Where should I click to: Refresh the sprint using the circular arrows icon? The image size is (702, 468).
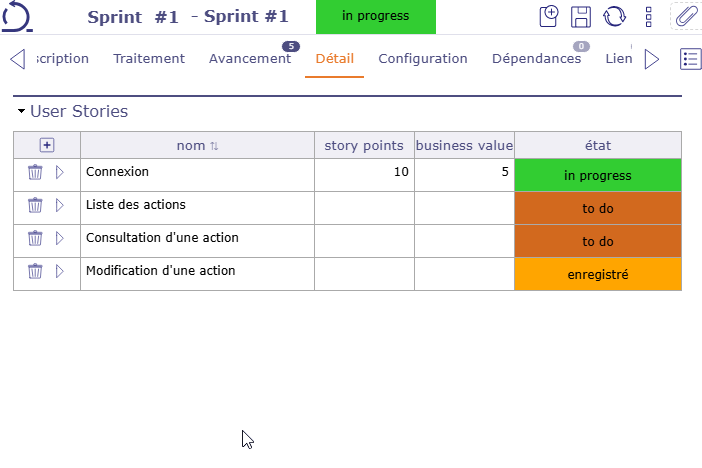[614, 16]
